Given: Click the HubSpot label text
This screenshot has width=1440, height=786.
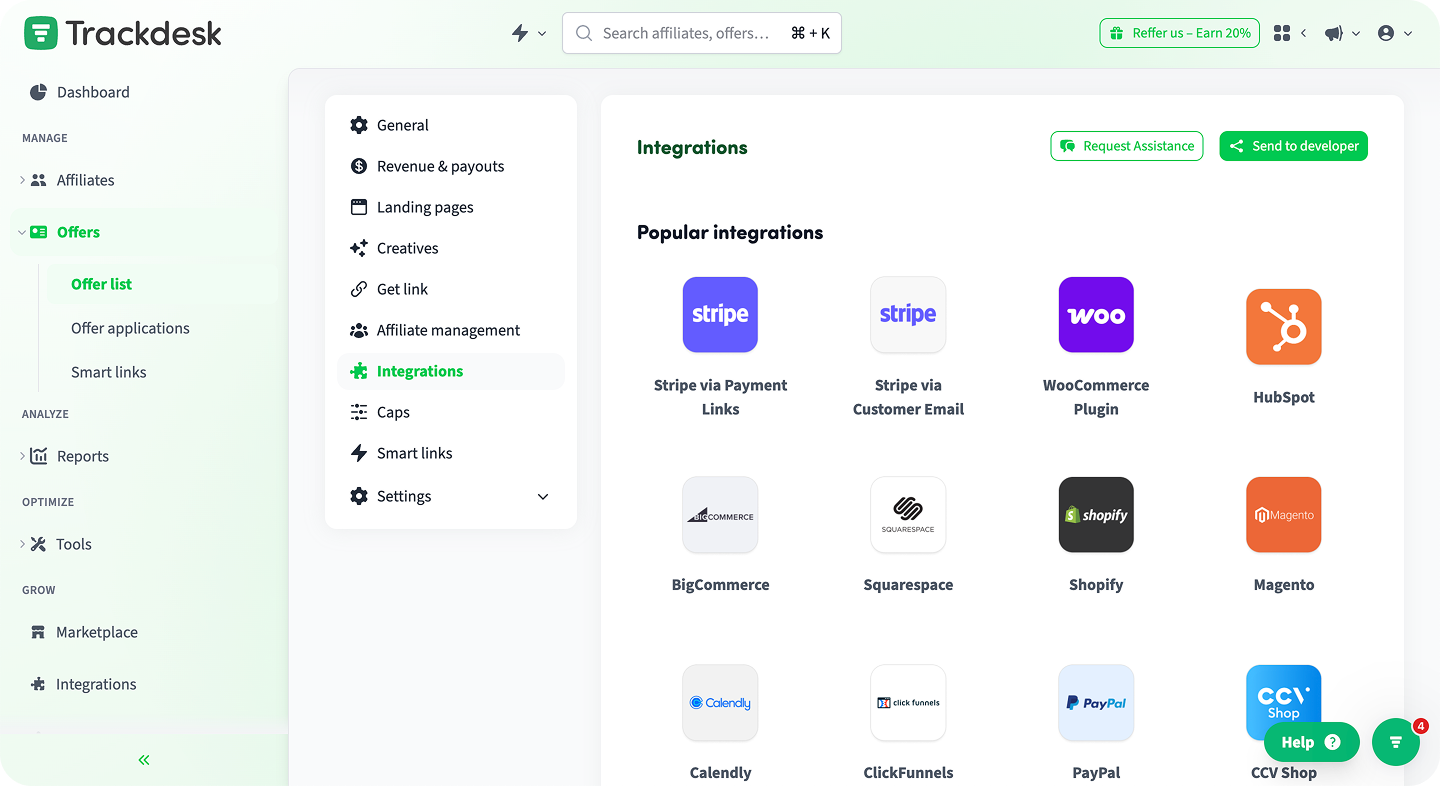Looking at the screenshot, I should tap(1284, 397).
